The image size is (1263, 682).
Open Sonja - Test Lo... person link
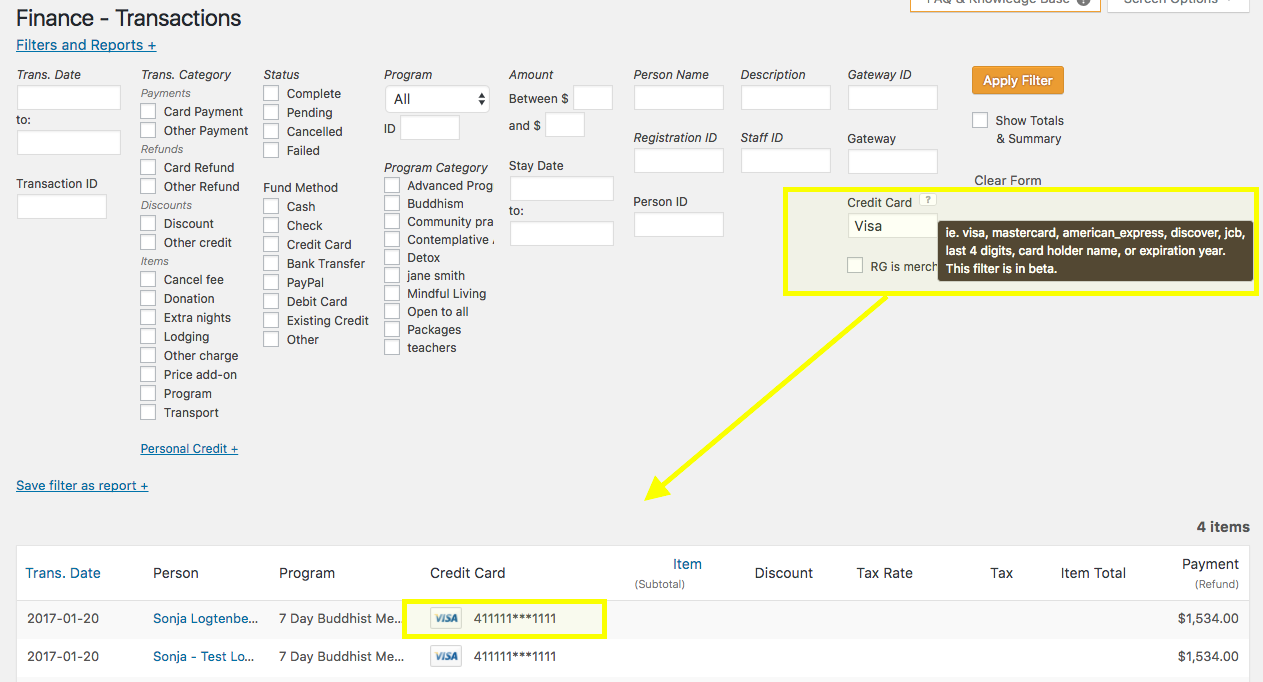pyautogui.click(x=203, y=656)
